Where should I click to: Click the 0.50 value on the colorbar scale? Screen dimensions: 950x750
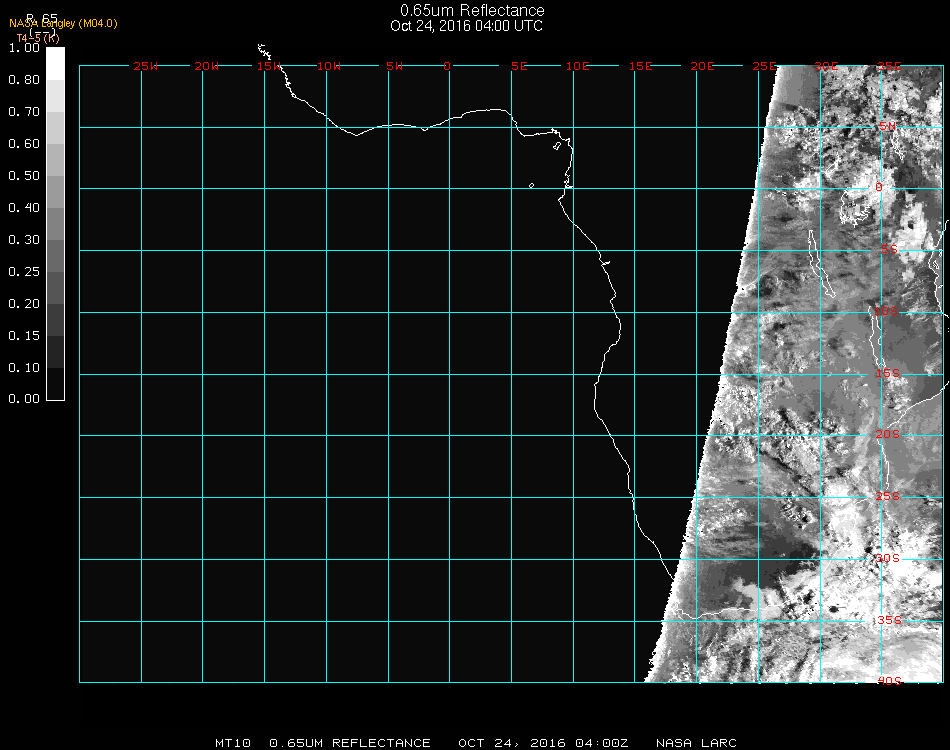click(x=23, y=176)
